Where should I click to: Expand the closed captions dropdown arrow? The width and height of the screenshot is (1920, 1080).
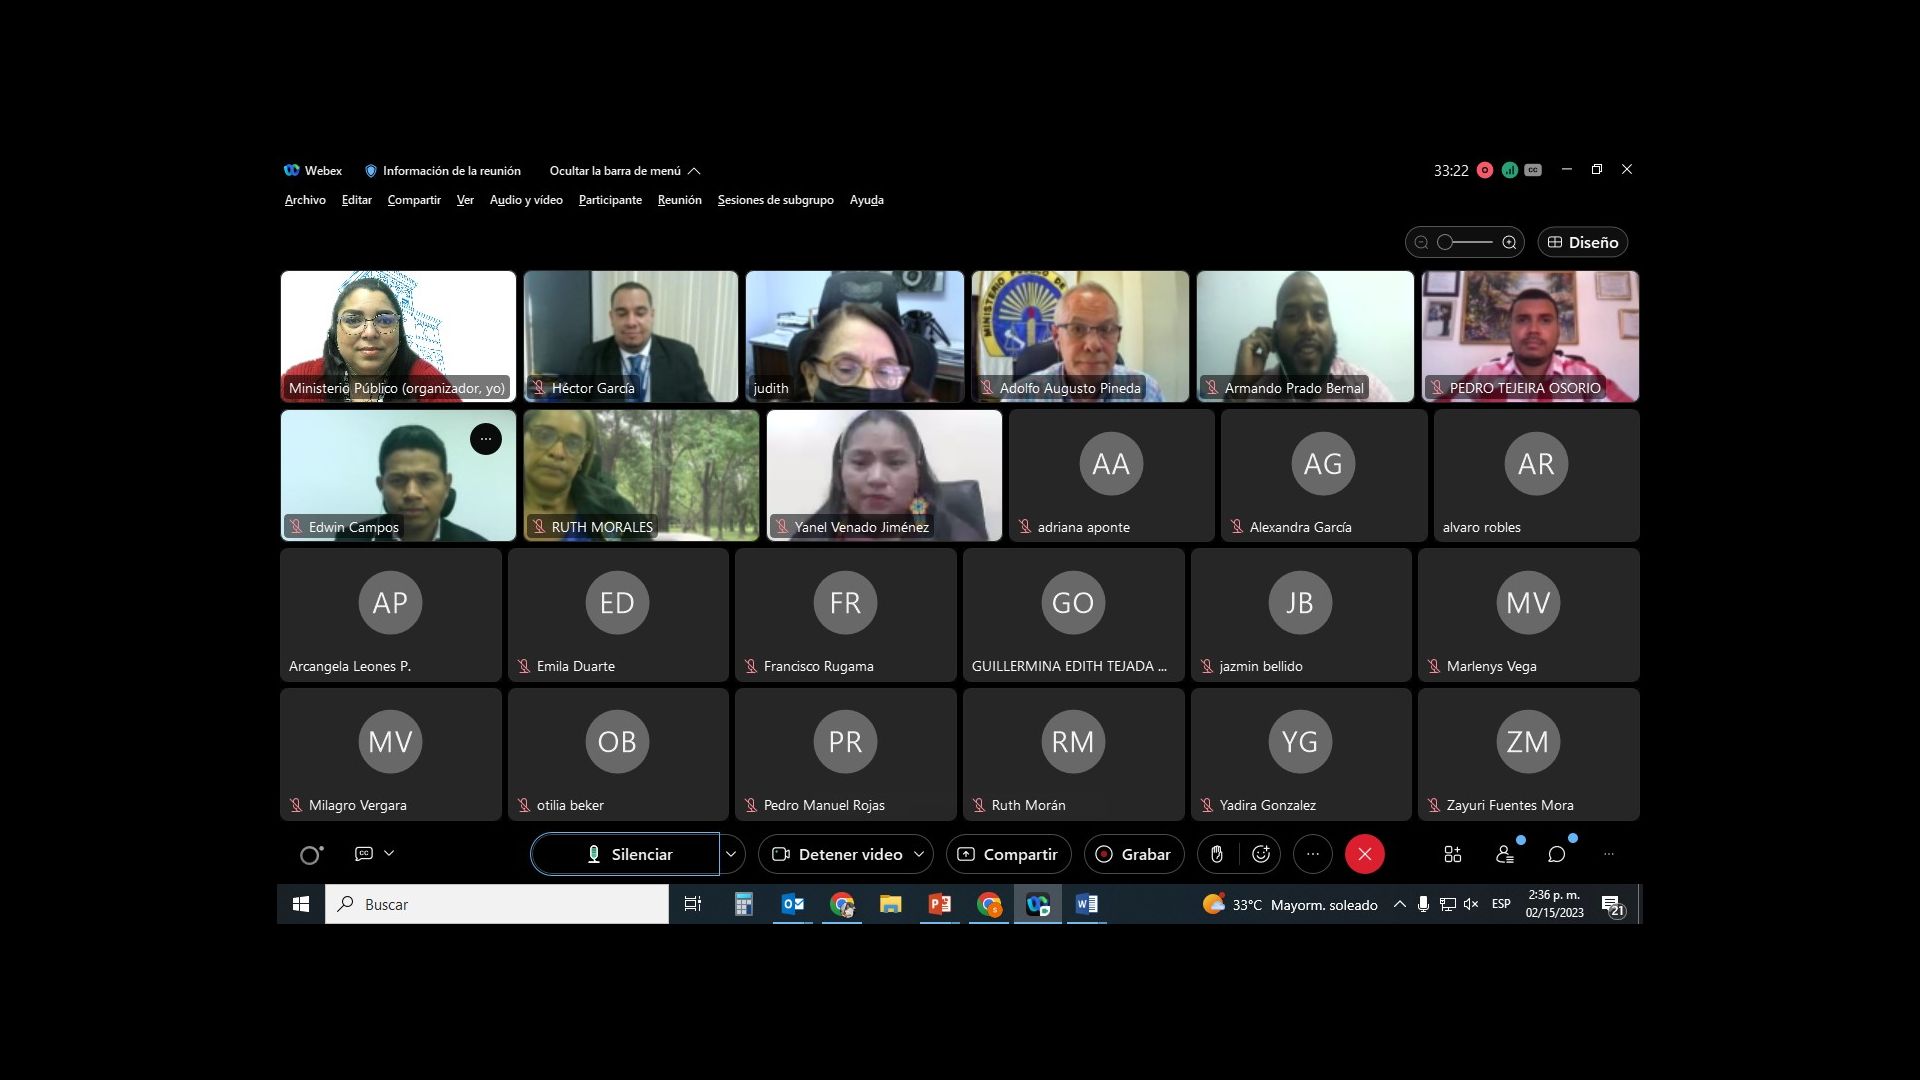click(389, 853)
